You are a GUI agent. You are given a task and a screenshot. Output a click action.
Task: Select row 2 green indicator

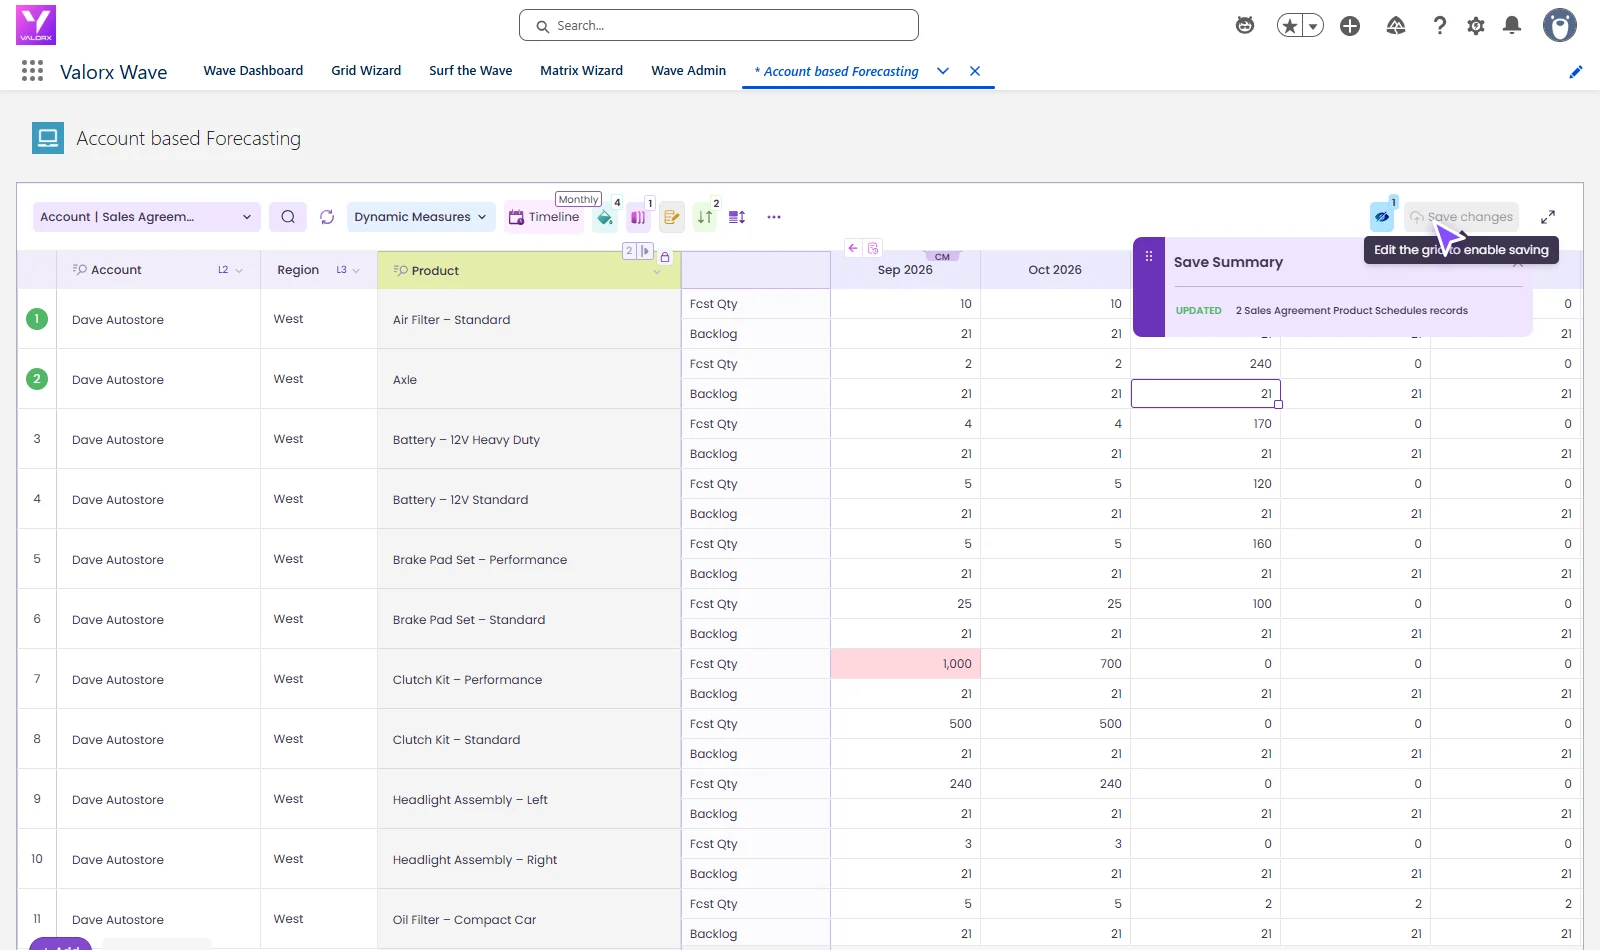[37, 379]
